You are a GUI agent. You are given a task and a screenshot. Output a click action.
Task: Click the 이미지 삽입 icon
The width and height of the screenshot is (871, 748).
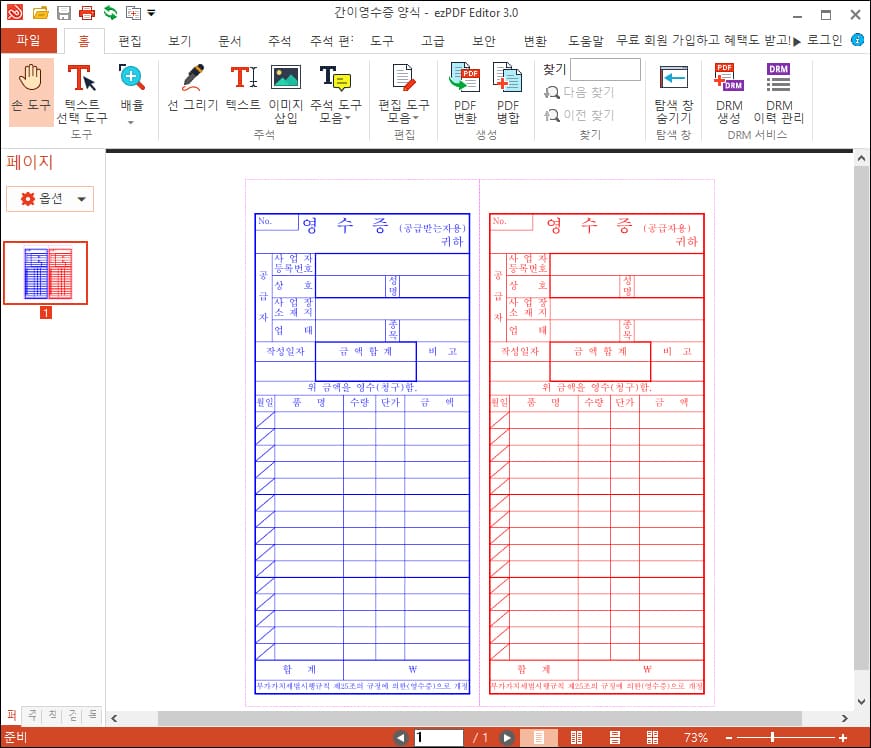pyautogui.click(x=285, y=90)
